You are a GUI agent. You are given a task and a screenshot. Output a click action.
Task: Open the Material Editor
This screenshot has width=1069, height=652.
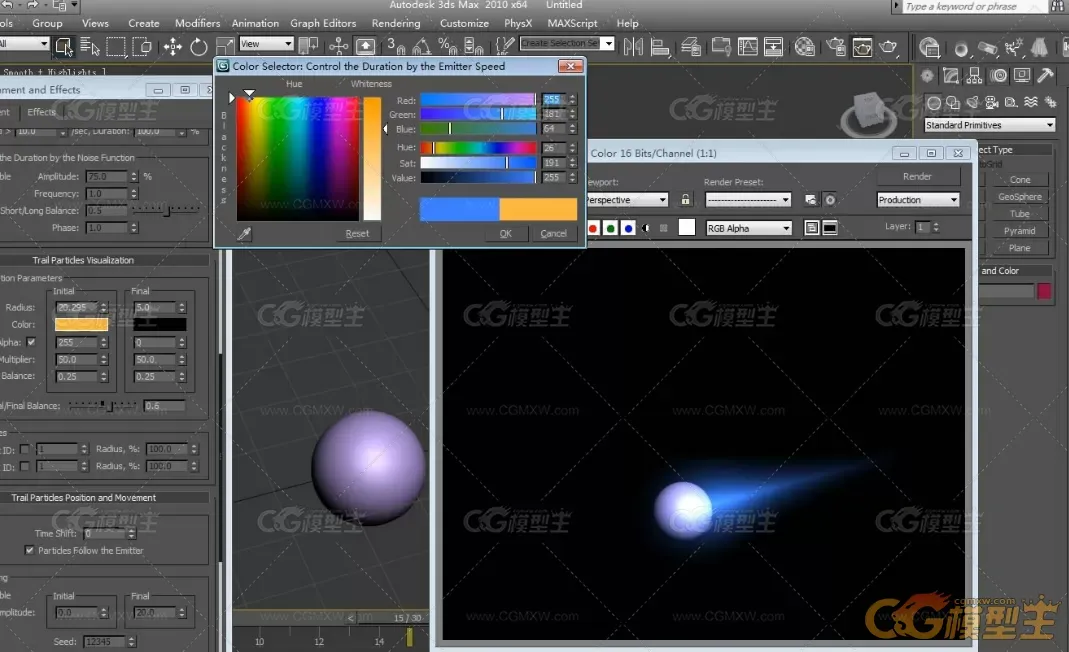(x=804, y=46)
